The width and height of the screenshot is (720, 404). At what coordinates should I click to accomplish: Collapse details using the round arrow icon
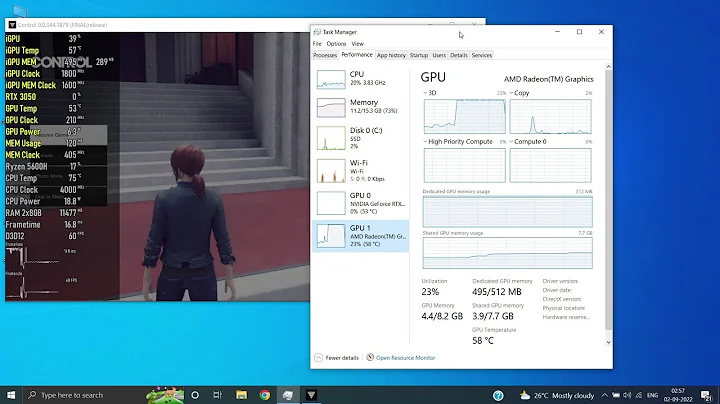coord(318,358)
